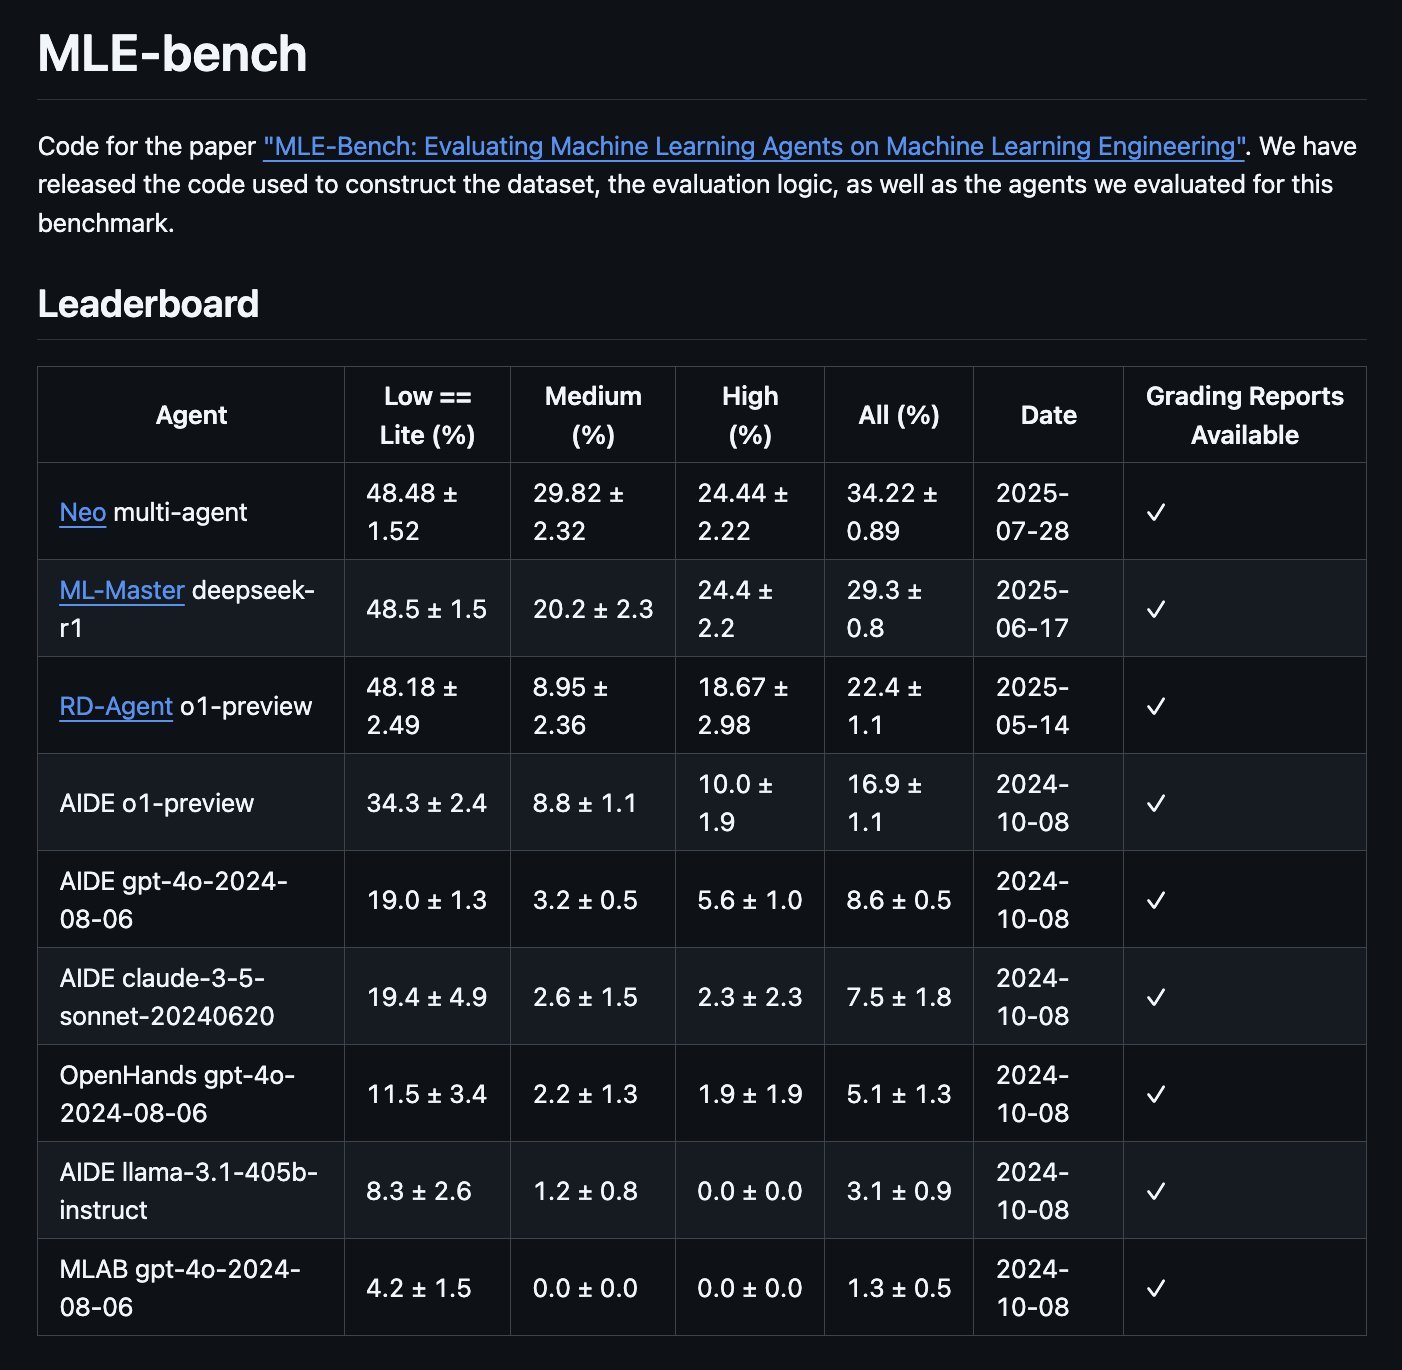Click checkmark in MLAB gpt-4o row
This screenshot has height=1370, width=1402.
(1156, 1288)
